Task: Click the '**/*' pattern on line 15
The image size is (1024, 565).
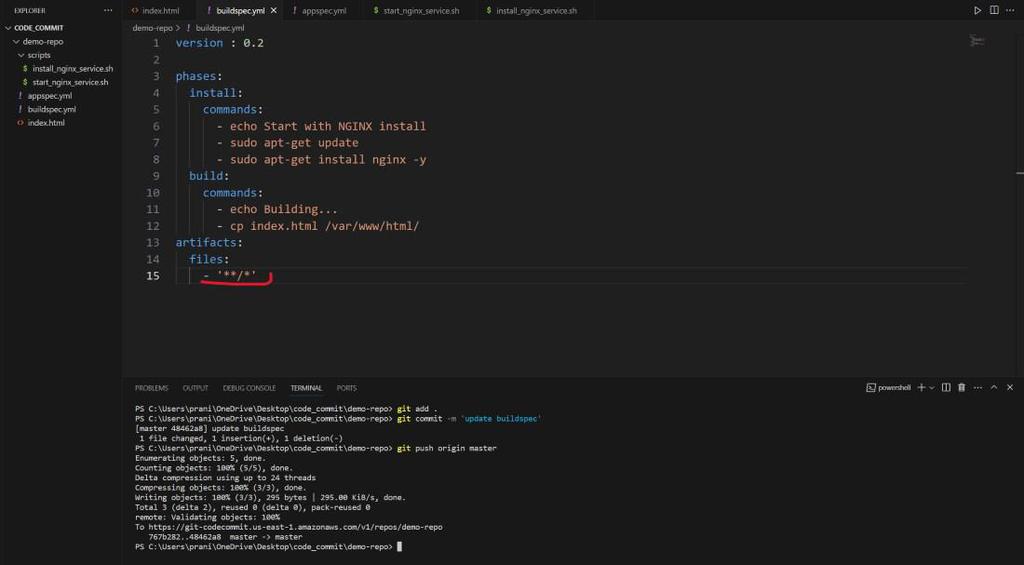Action: point(237,276)
